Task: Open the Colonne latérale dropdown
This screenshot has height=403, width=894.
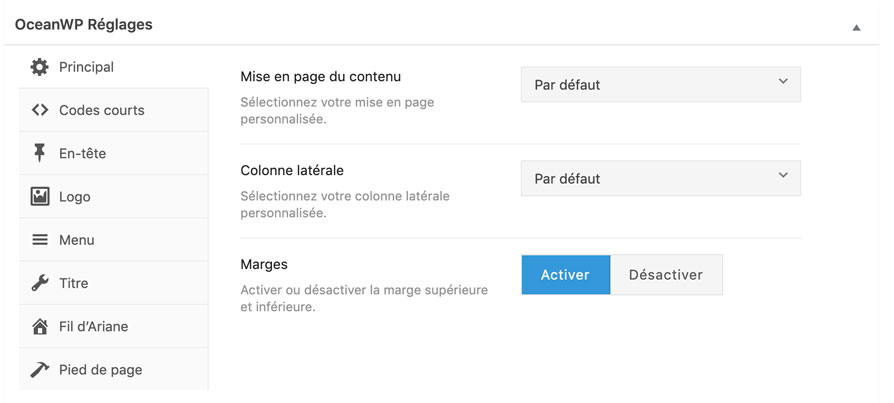Action: (660, 179)
